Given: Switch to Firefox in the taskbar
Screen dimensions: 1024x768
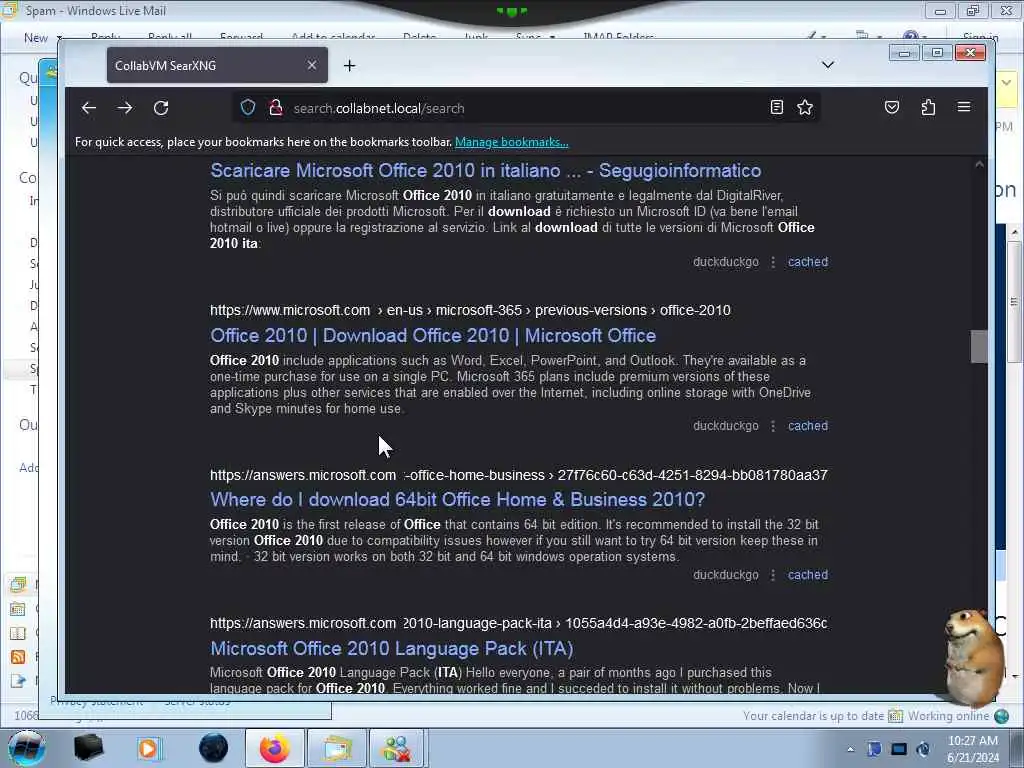Looking at the screenshot, I should [274, 748].
